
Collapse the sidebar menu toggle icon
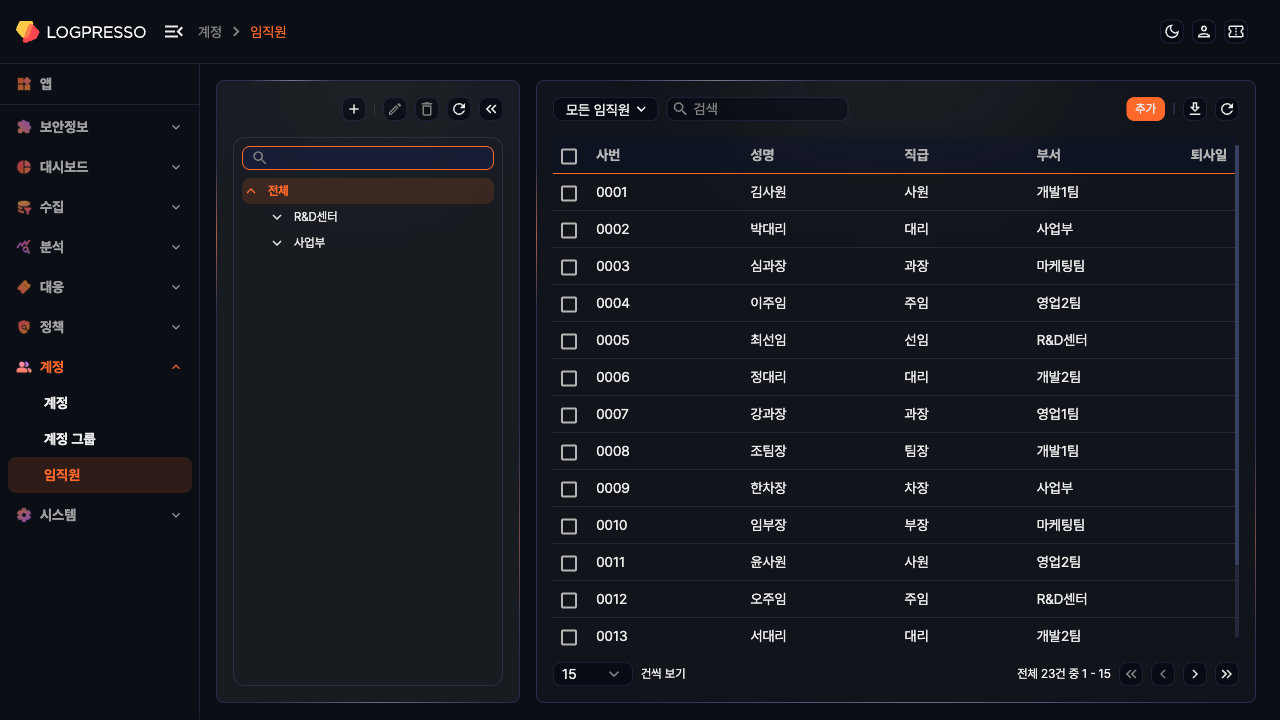coord(173,32)
